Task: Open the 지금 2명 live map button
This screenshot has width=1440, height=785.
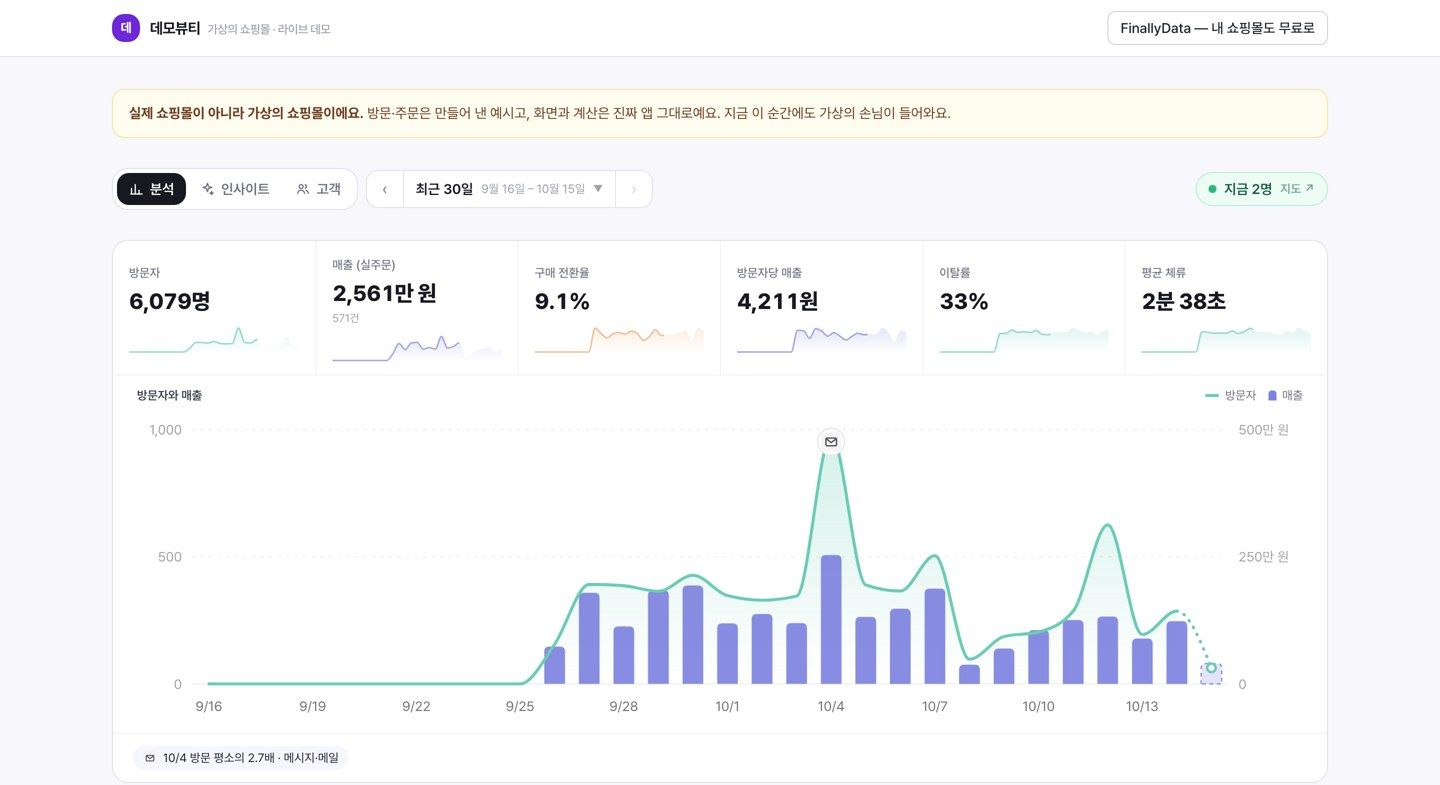Action: tap(1261, 189)
